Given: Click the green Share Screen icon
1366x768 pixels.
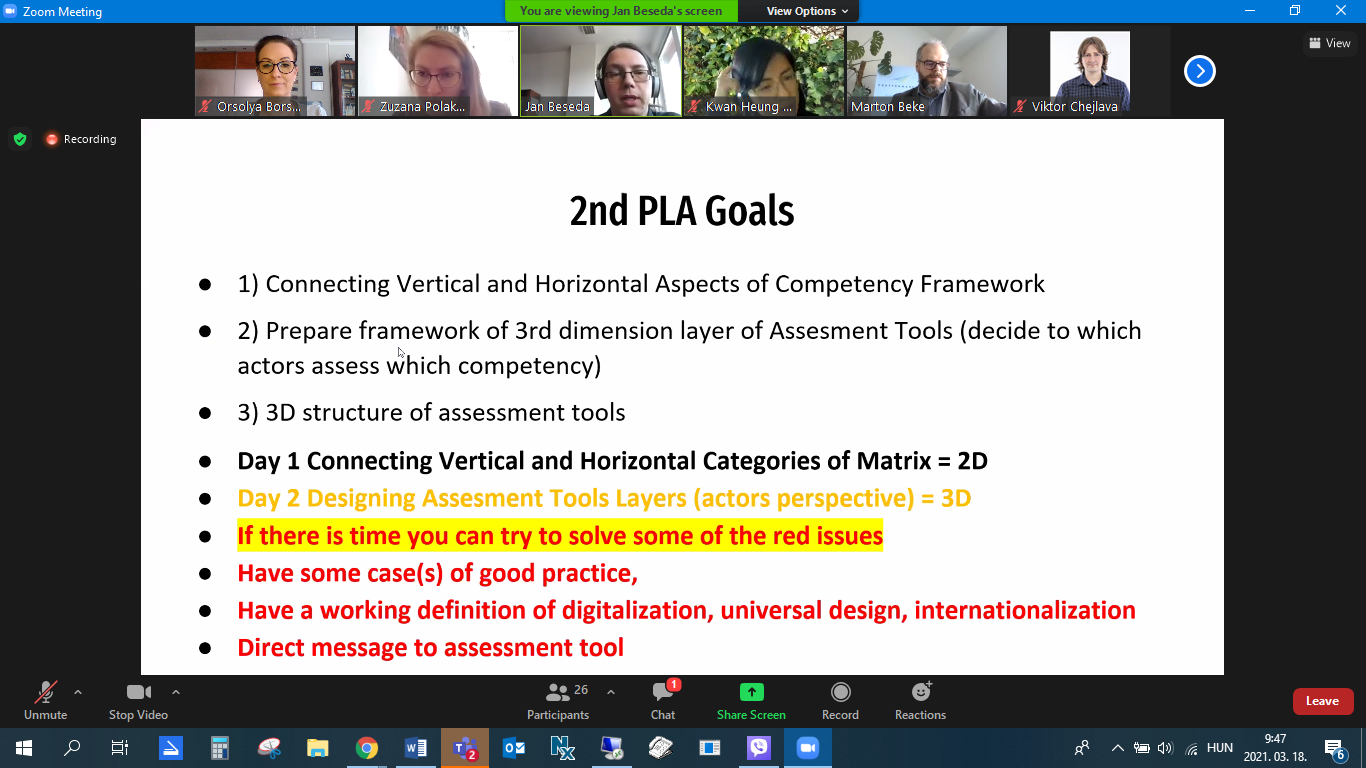Looking at the screenshot, I should (x=751, y=692).
